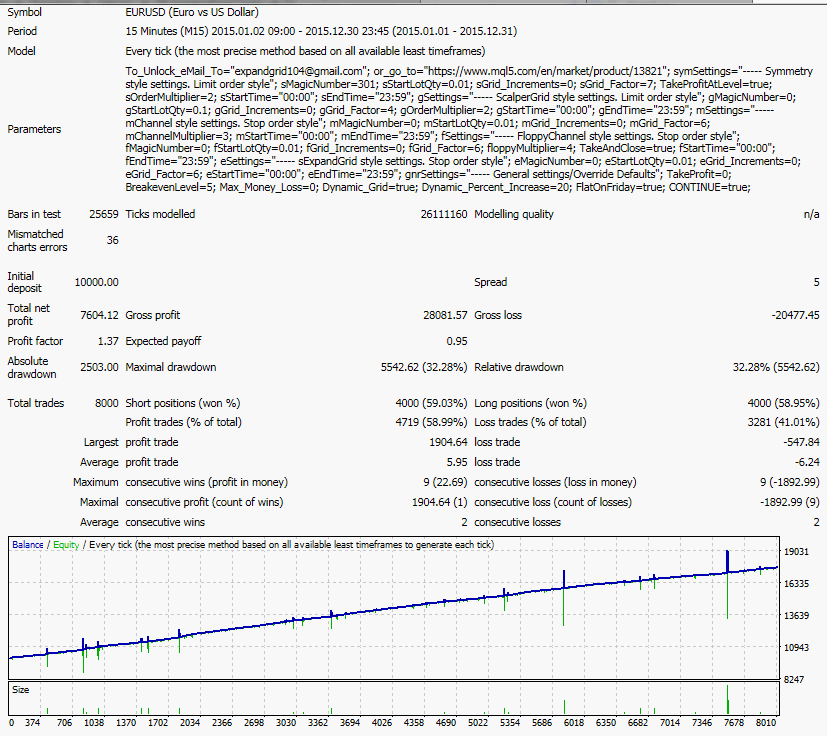Click consecutive loss value -1892.99 (9)

point(790,502)
